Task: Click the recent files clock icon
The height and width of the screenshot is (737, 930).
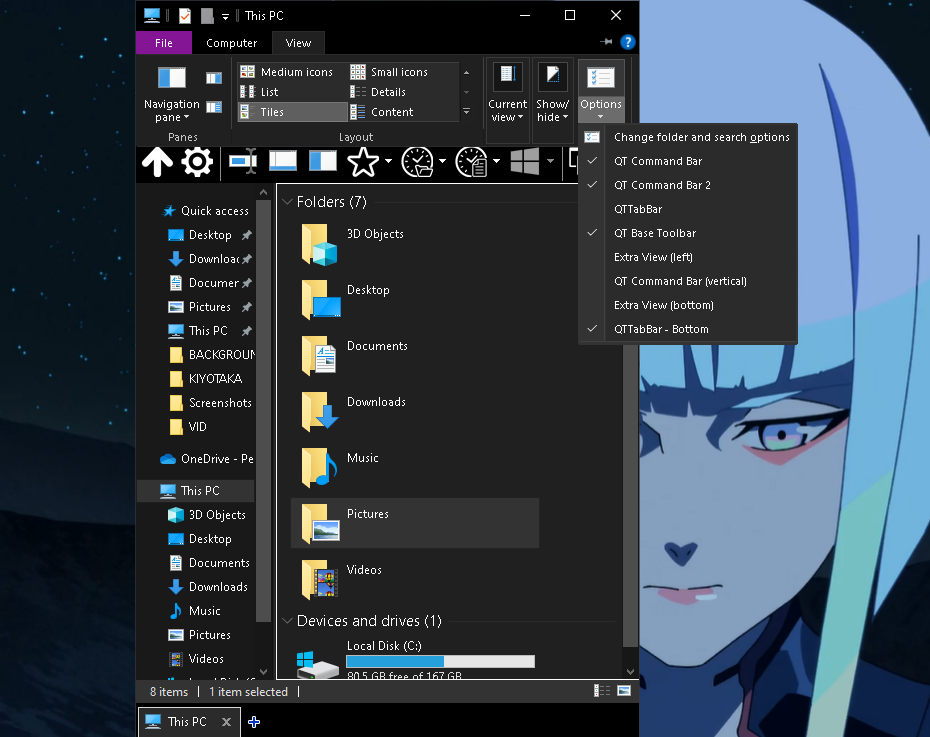Action: point(471,162)
